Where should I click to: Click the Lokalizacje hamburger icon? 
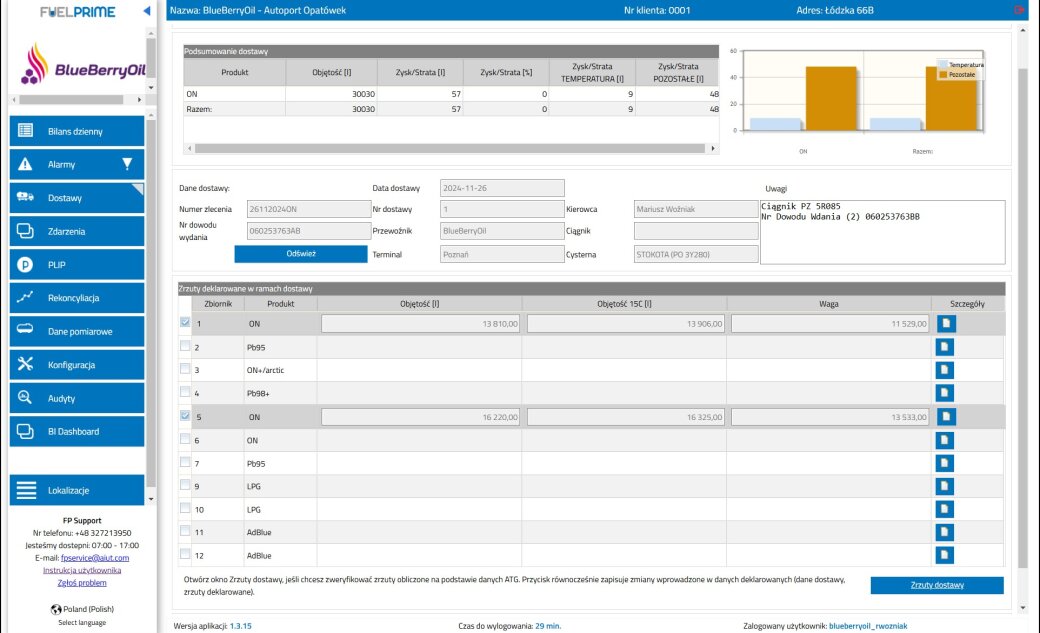[x=27, y=490]
